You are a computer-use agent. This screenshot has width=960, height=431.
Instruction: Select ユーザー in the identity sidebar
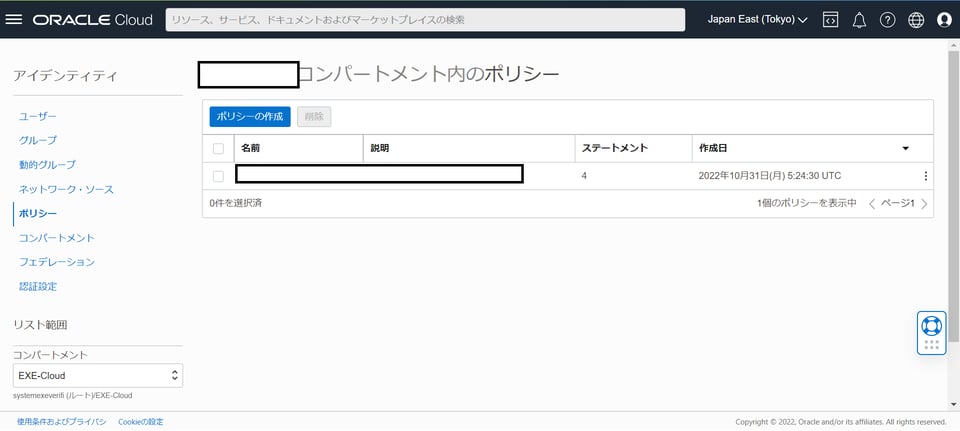tap(38, 116)
